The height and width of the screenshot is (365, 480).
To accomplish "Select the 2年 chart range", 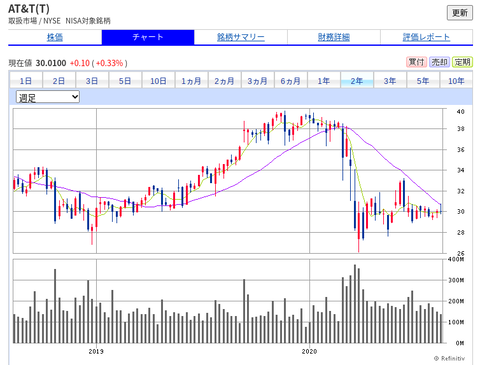I will [x=357, y=81].
